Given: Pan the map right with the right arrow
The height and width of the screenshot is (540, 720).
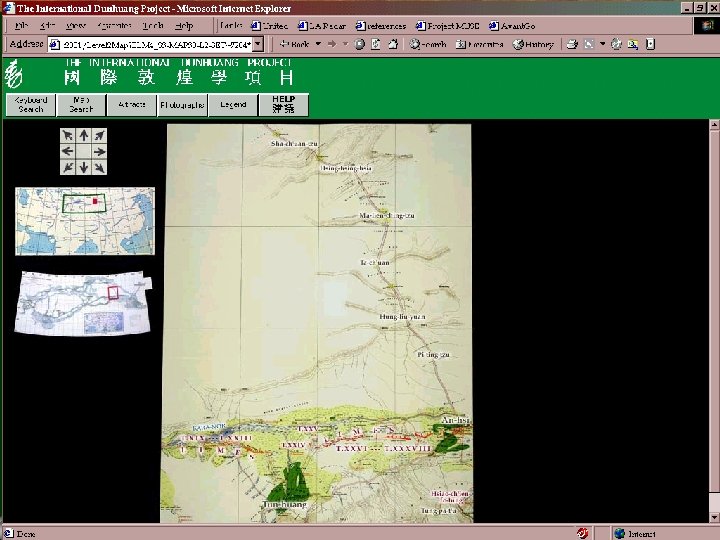Looking at the screenshot, I should click(x=99, y=151).
